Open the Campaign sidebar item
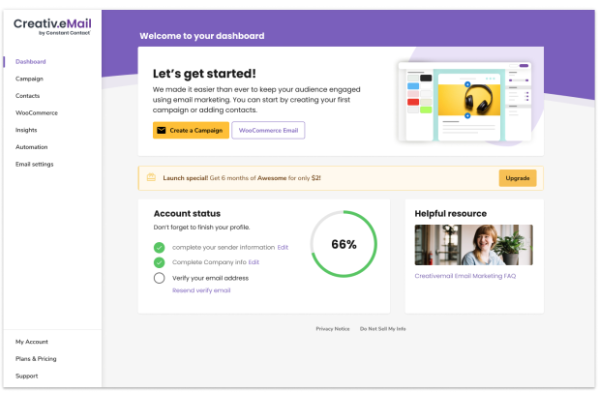The width and height of the screenshot is (598, 396). (29, 79)
